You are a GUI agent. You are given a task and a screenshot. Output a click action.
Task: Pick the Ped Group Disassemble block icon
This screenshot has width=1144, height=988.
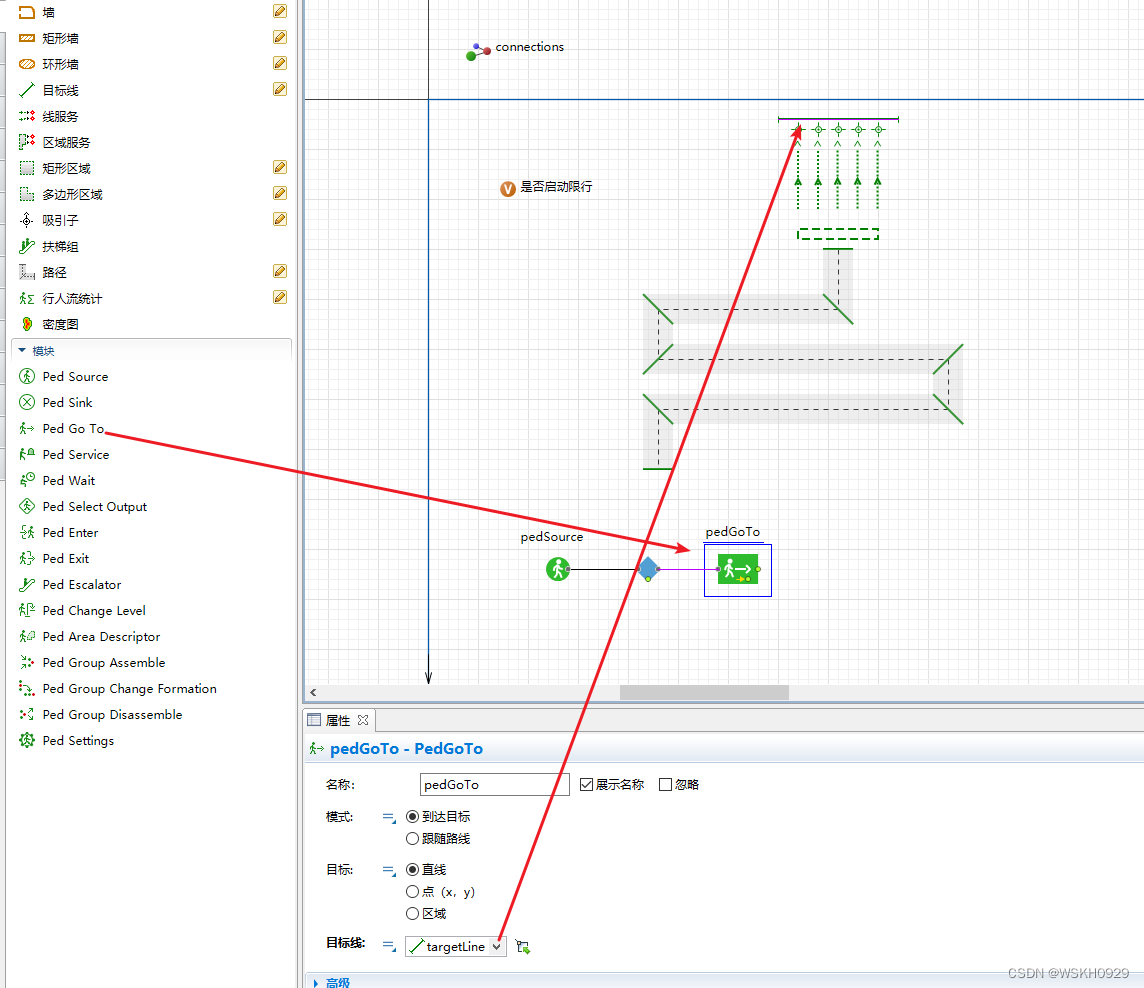point(27,714)
